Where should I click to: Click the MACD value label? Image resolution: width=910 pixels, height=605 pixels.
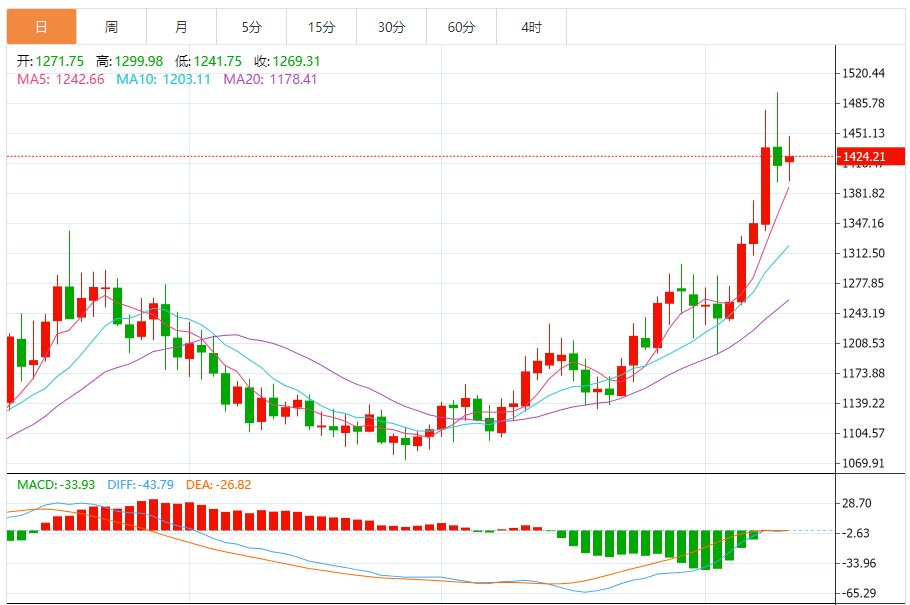pos(56,485)
